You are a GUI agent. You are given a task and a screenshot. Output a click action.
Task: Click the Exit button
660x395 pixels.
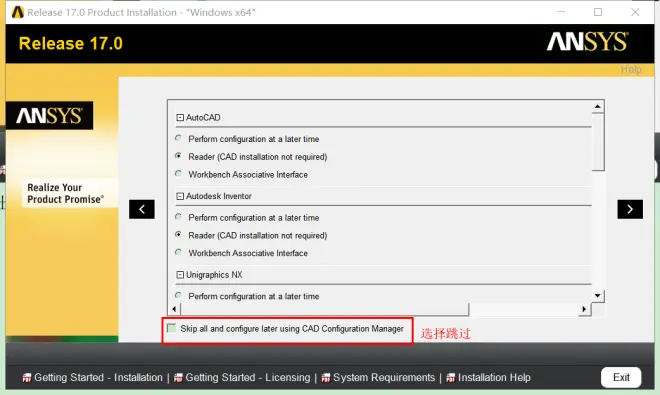(x=621, y=377)
